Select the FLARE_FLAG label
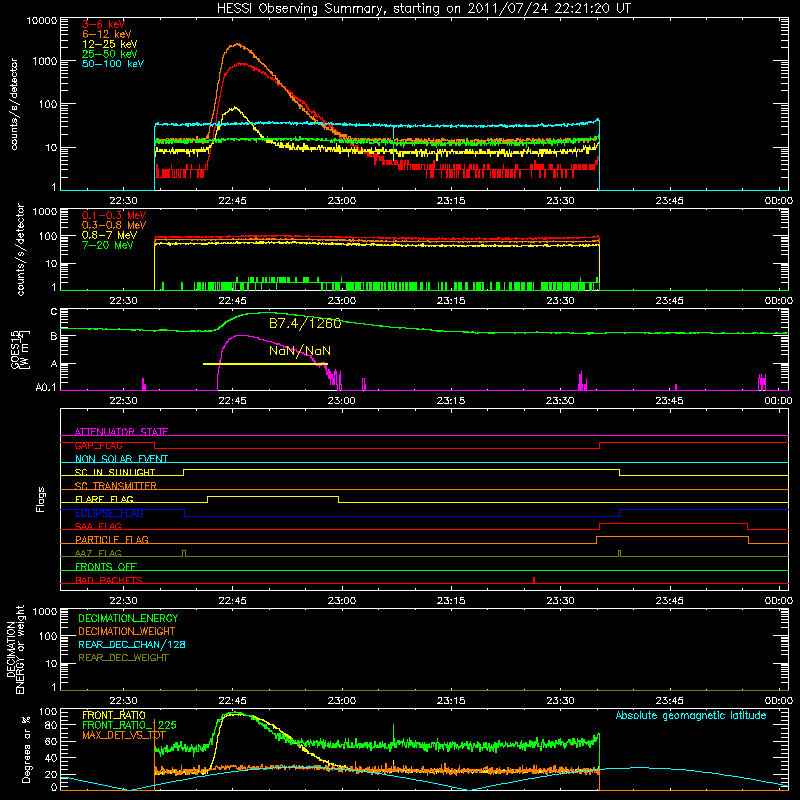Image resolution: width=800 pixels, height=800 pixels. point(104,499)
